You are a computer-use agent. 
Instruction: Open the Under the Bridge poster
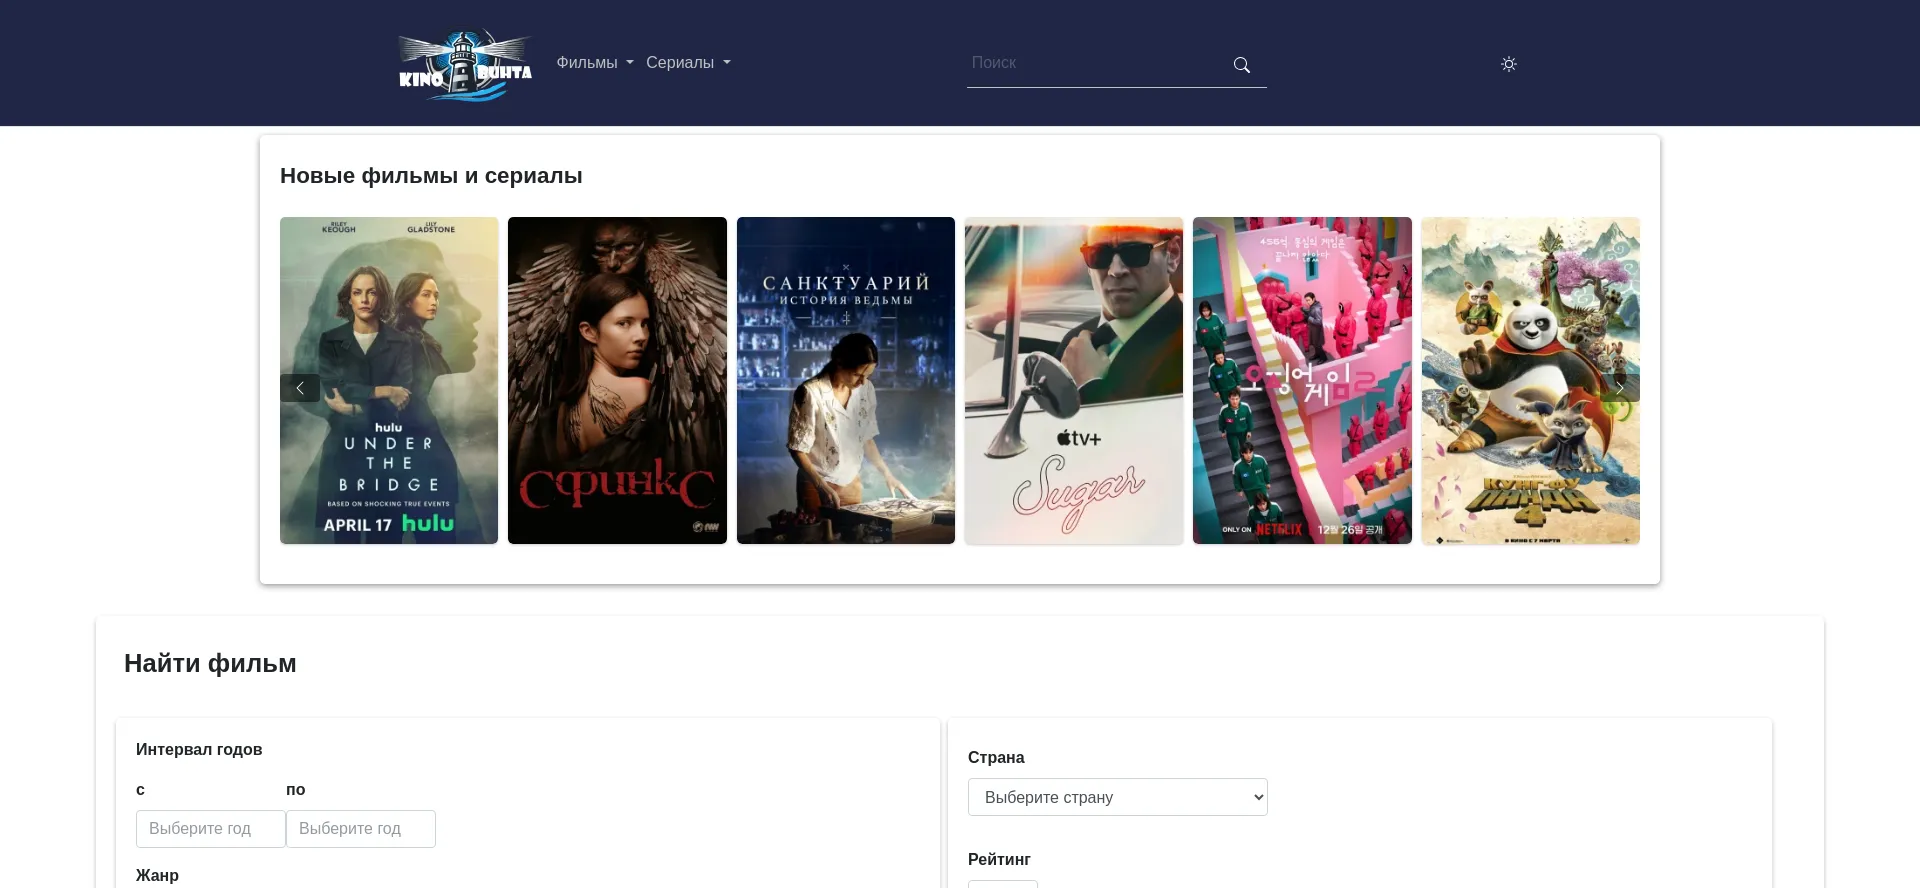389,380
